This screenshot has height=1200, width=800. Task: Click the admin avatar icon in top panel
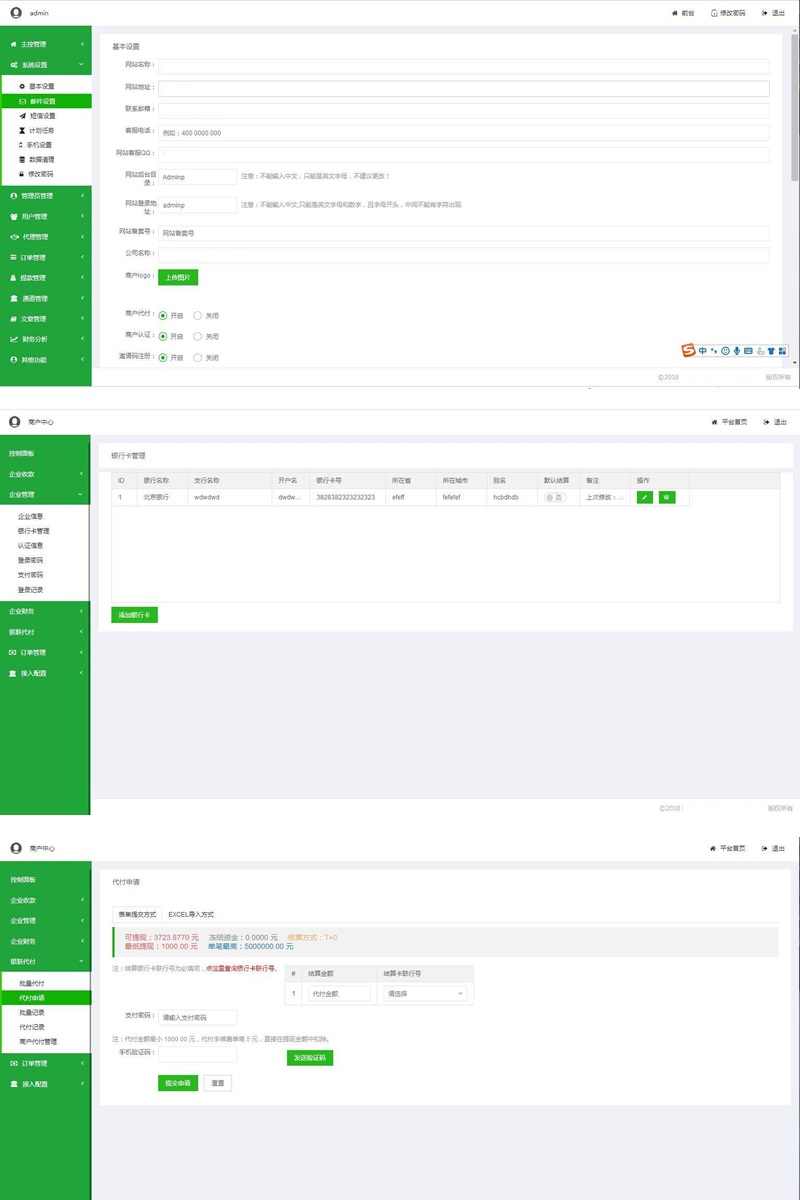click(x=15, y=13)
